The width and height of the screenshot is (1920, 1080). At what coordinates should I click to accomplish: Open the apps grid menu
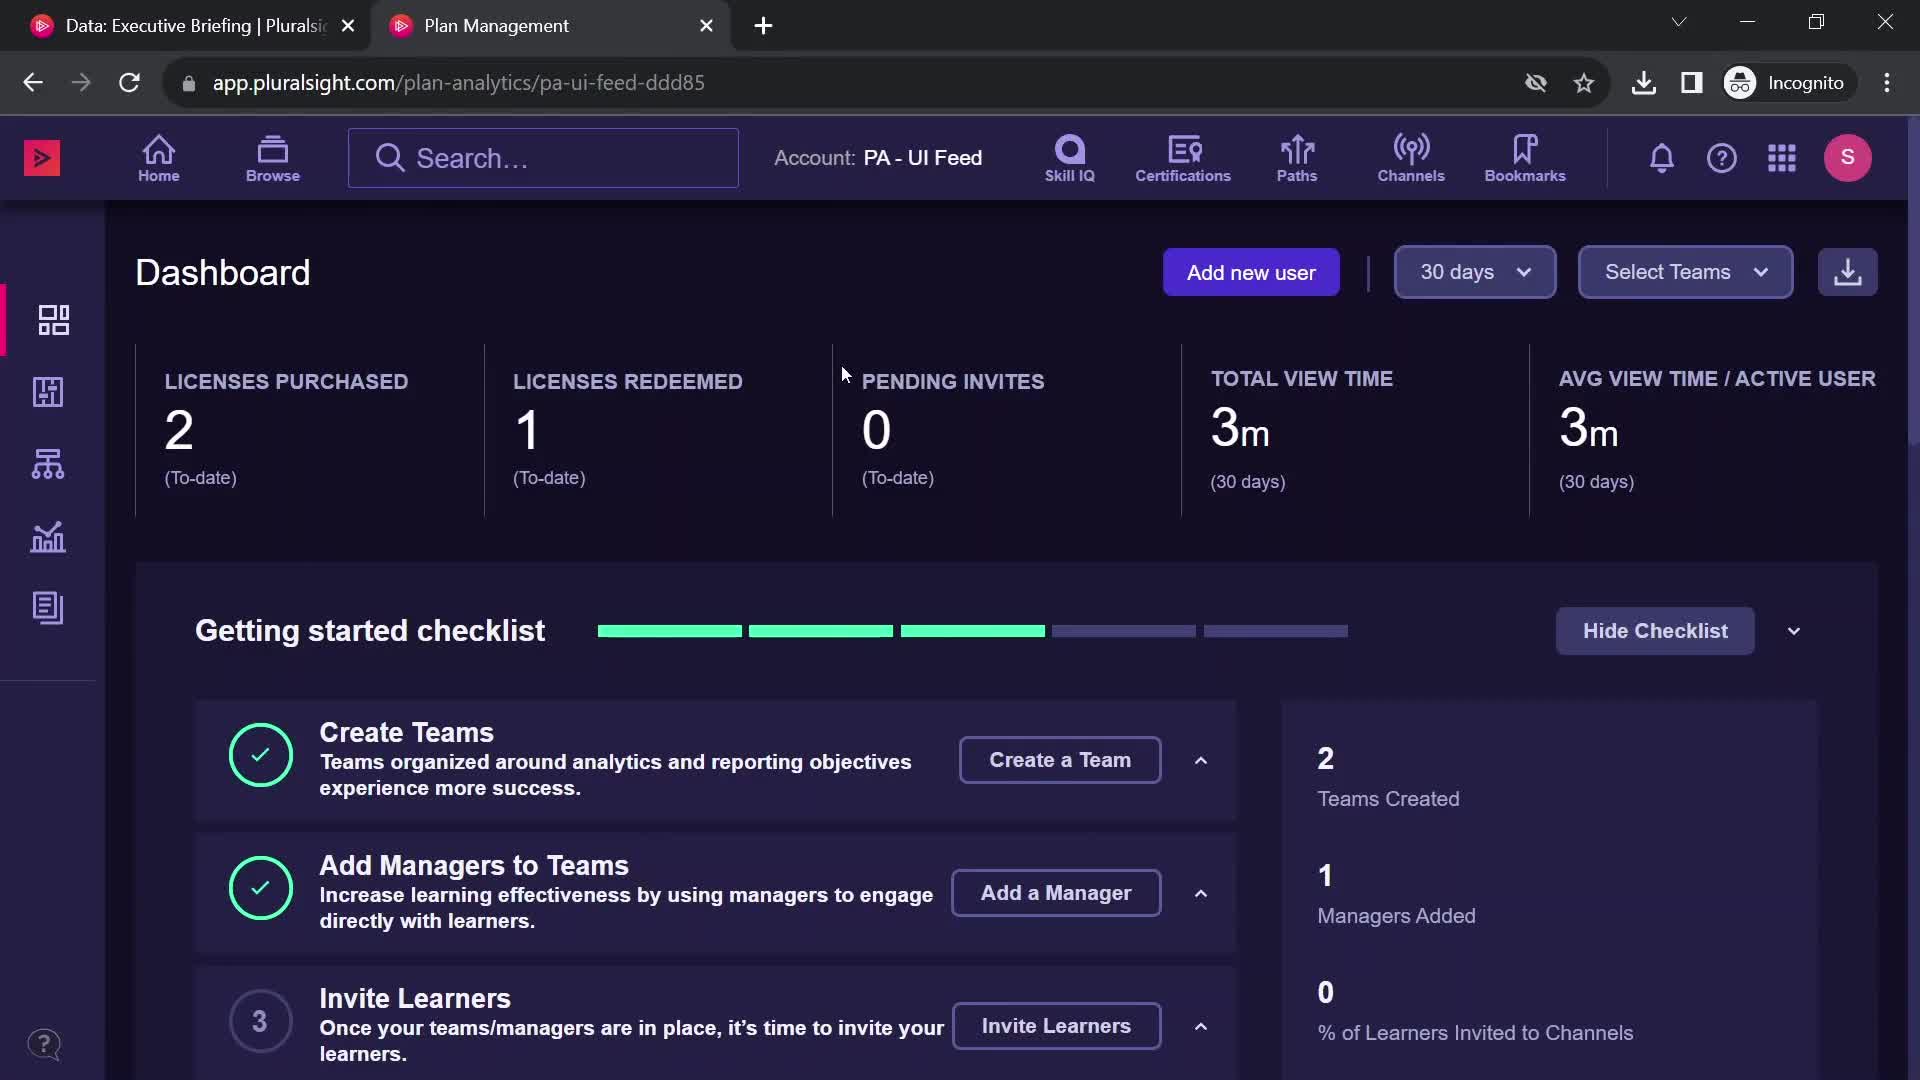[1781, 158]
